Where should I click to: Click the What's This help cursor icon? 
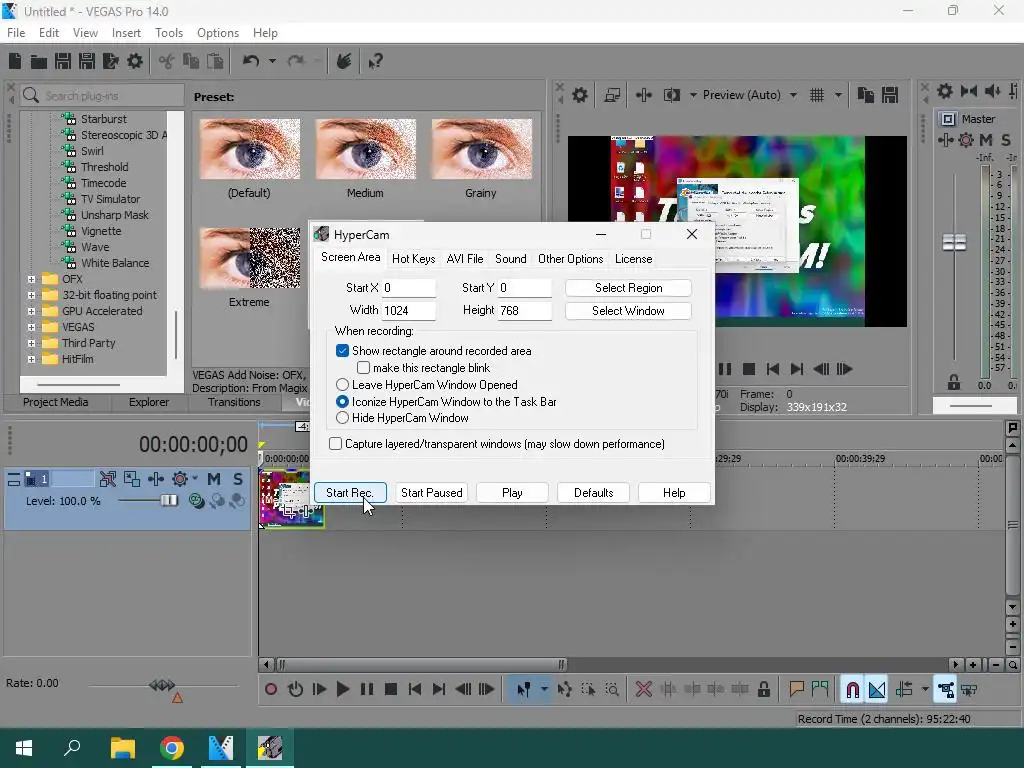(376, 61)
